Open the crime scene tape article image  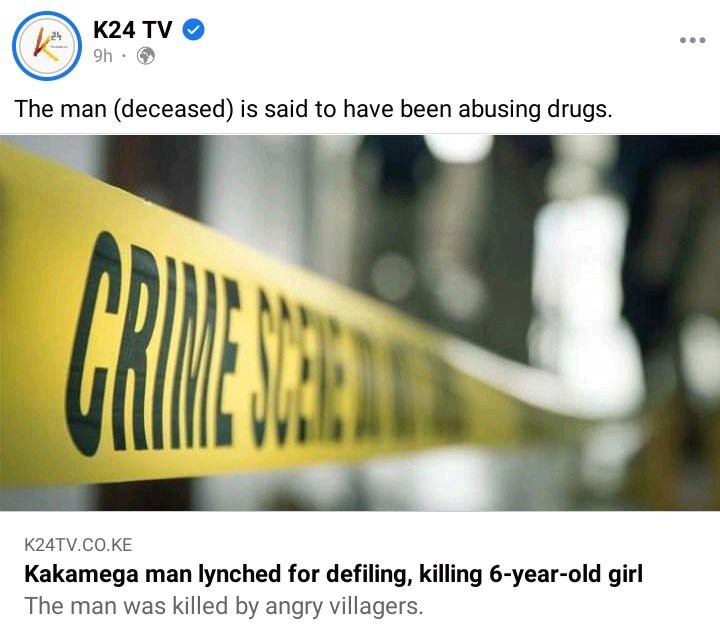click(x=360, y=323)
